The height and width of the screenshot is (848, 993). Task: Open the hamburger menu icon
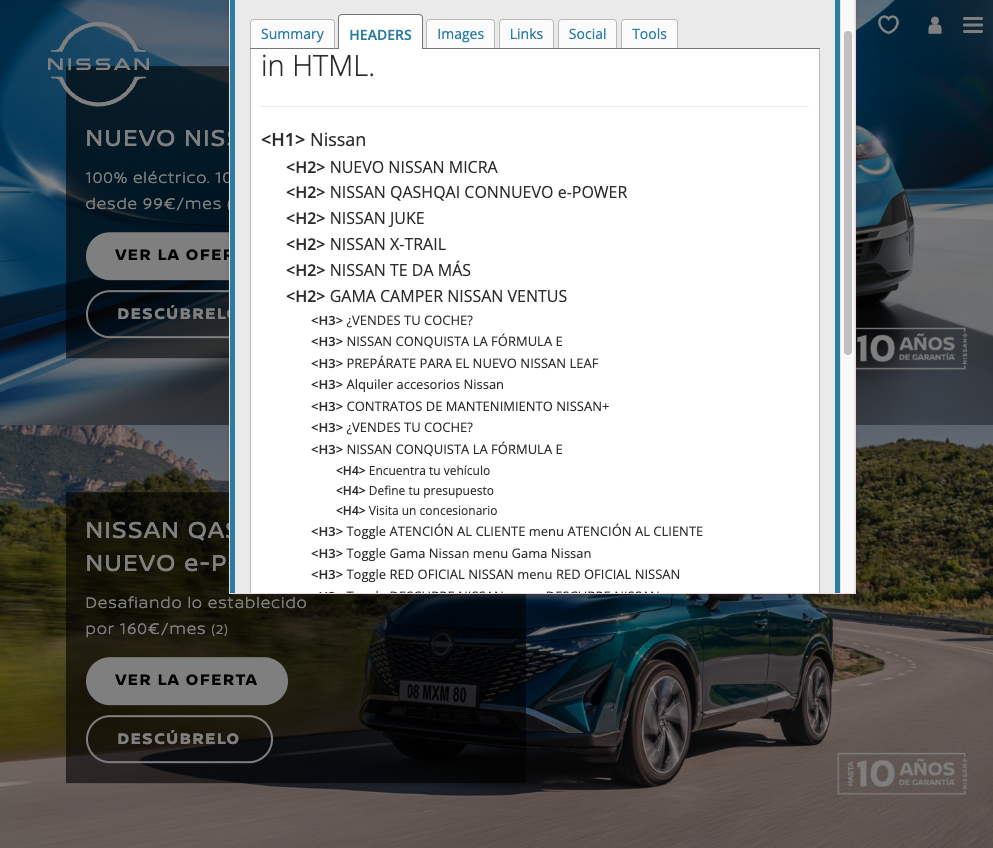pyautogui.click(x=973, y=25)
